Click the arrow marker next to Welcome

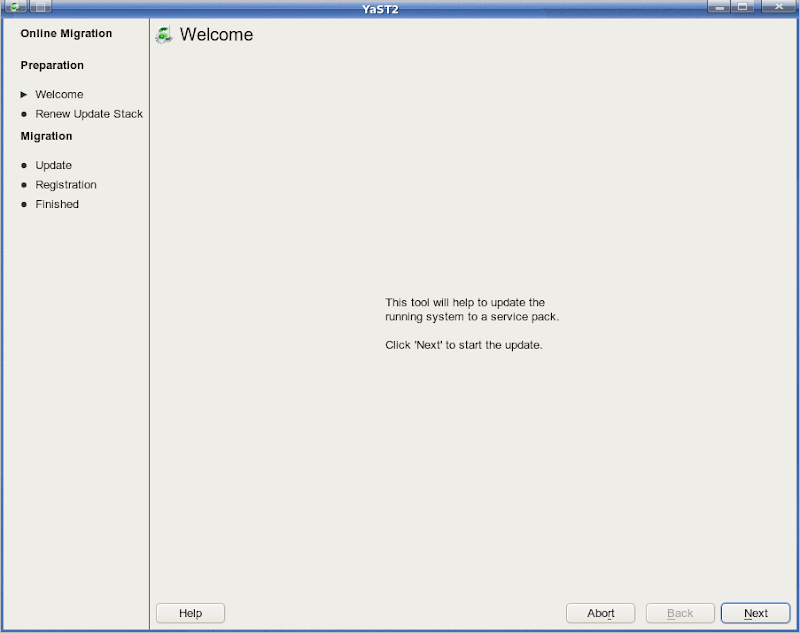click(x=23, y=94)
